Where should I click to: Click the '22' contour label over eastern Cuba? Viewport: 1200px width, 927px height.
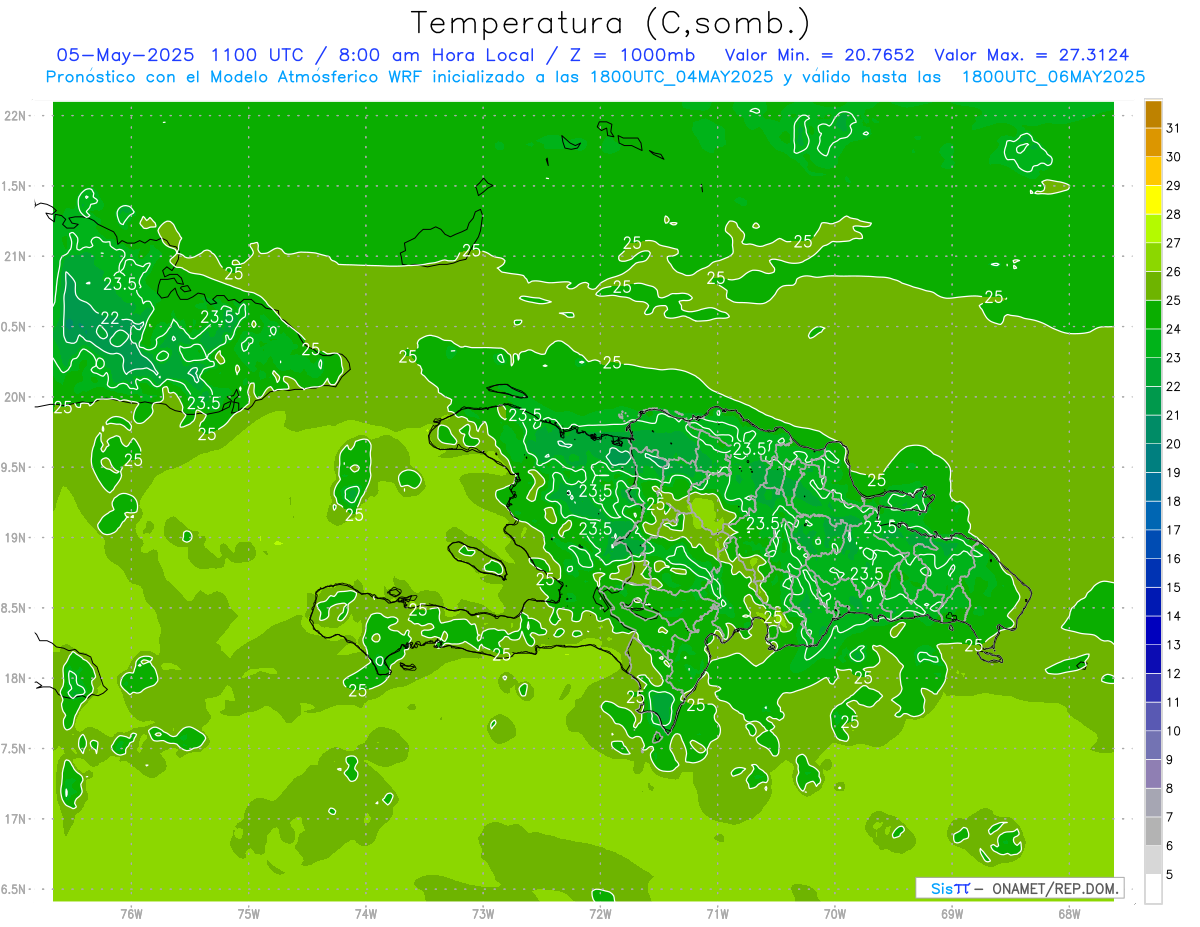click(x=110, y=318)
